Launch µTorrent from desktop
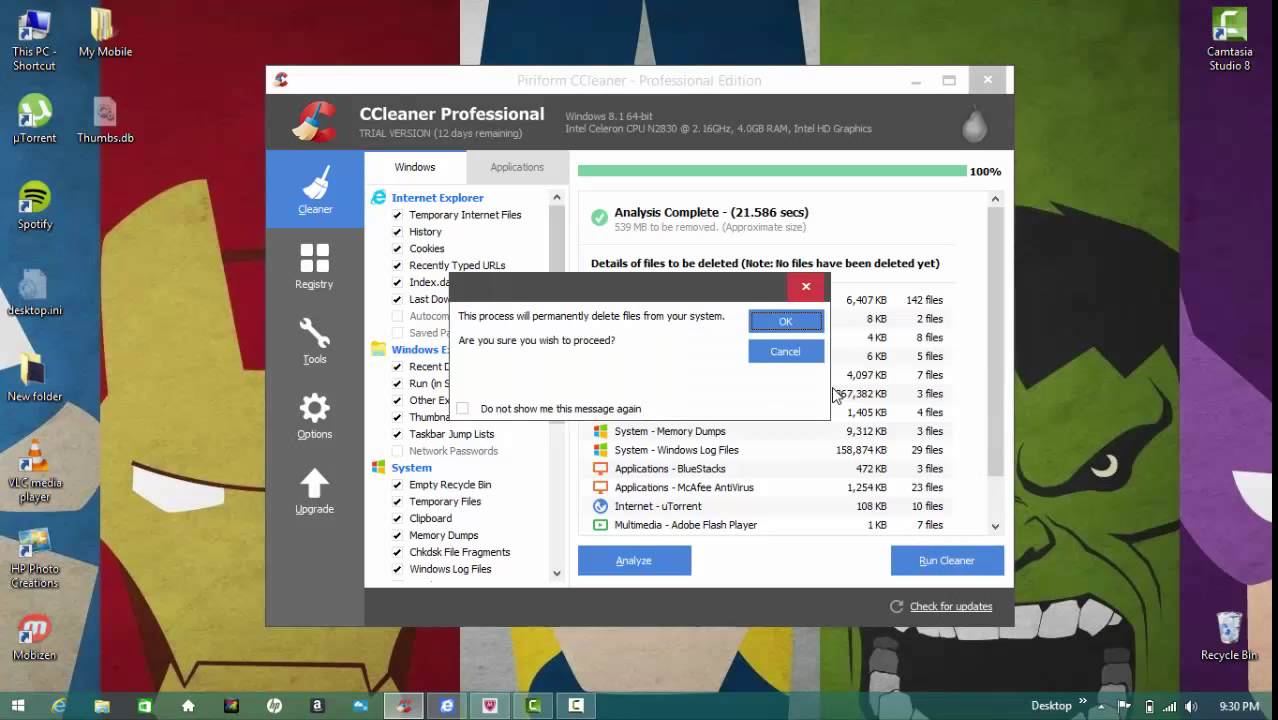The width and height of the screenshot is (1278, 720). (35, 119)
